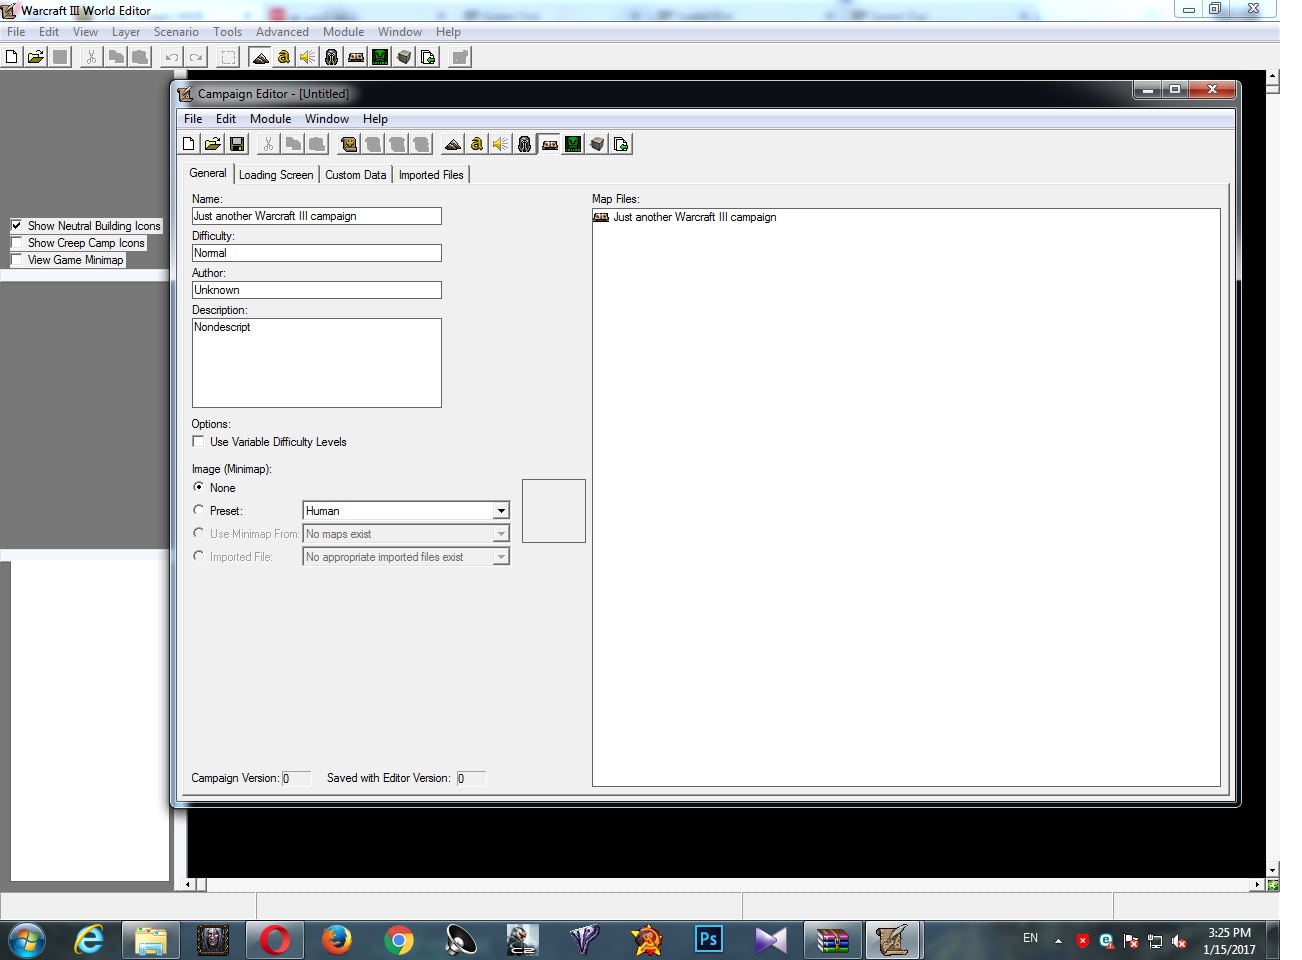
Task: Click Add Map scroll icon in Campaign Editor
Action: point(349,144)
